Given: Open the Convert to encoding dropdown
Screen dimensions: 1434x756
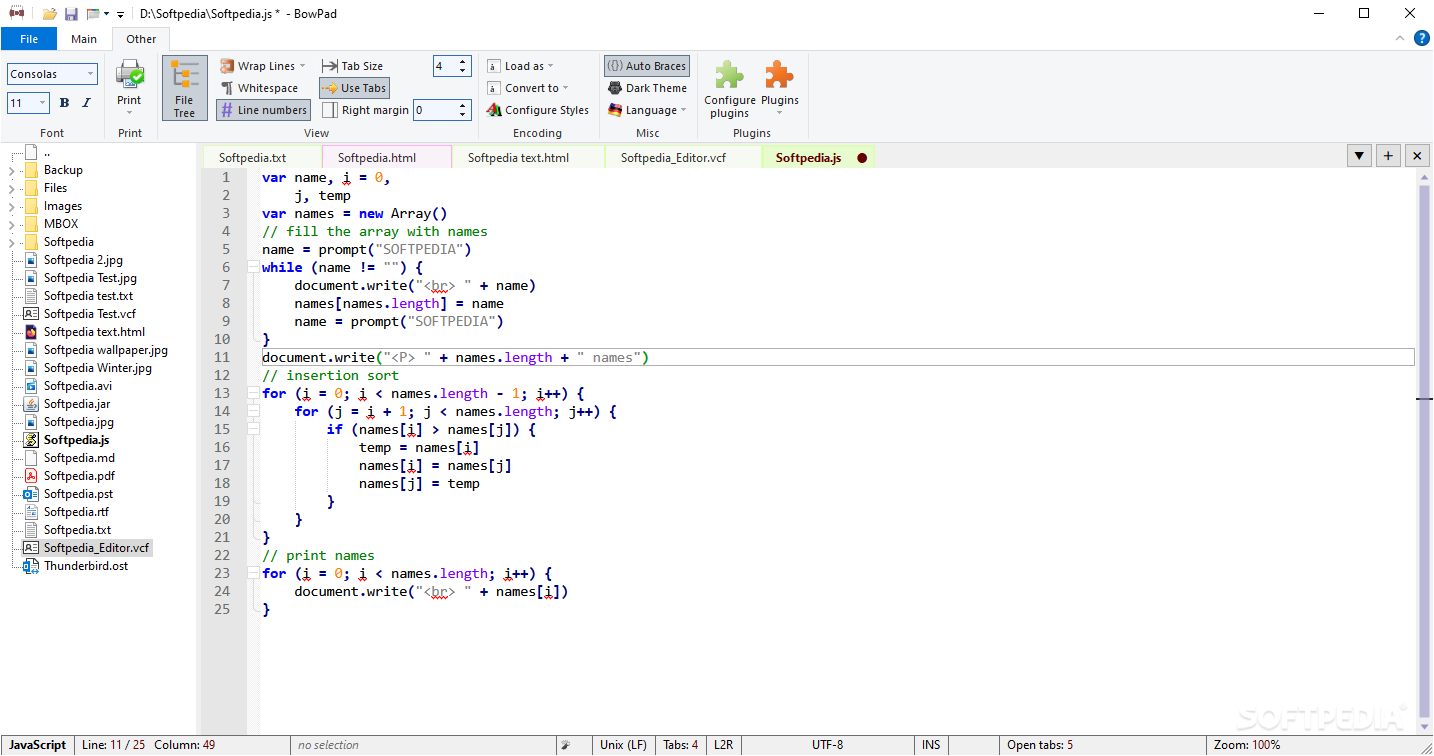Looking at the screenshot, I should pos(528,88).
